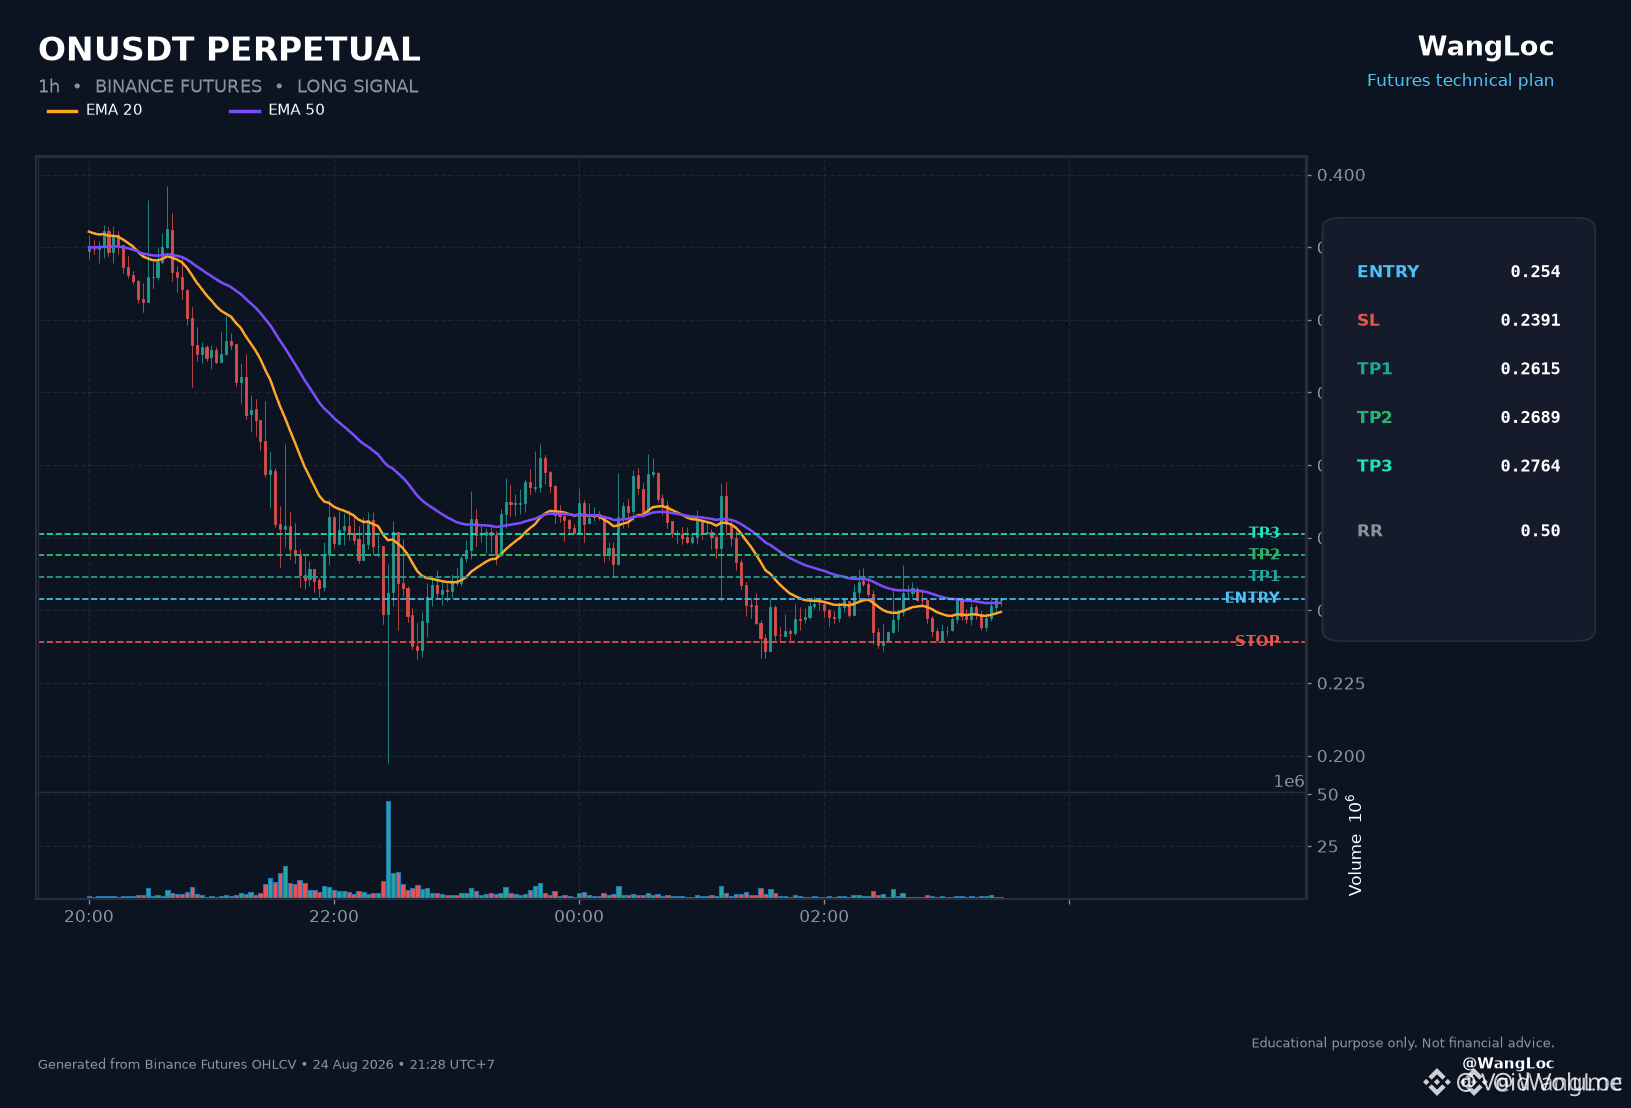Click the LONG SIGNAL subtitle text
Viewport: 1631px width, 1108px height.
357,86
